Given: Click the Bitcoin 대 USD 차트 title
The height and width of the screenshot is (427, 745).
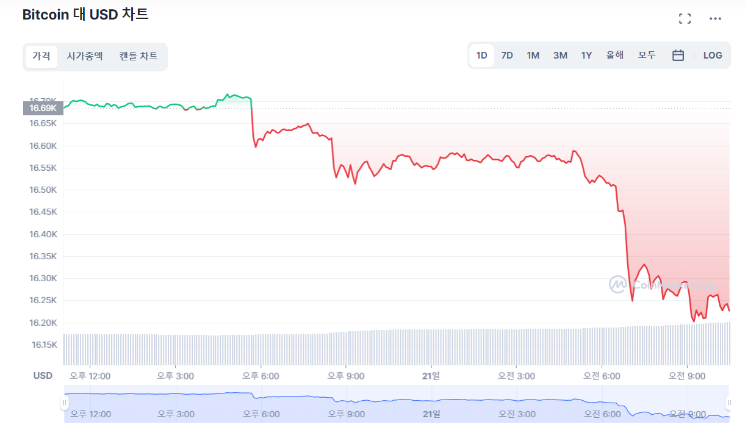Looking at the screenshot, I should [x=85, y=16].
